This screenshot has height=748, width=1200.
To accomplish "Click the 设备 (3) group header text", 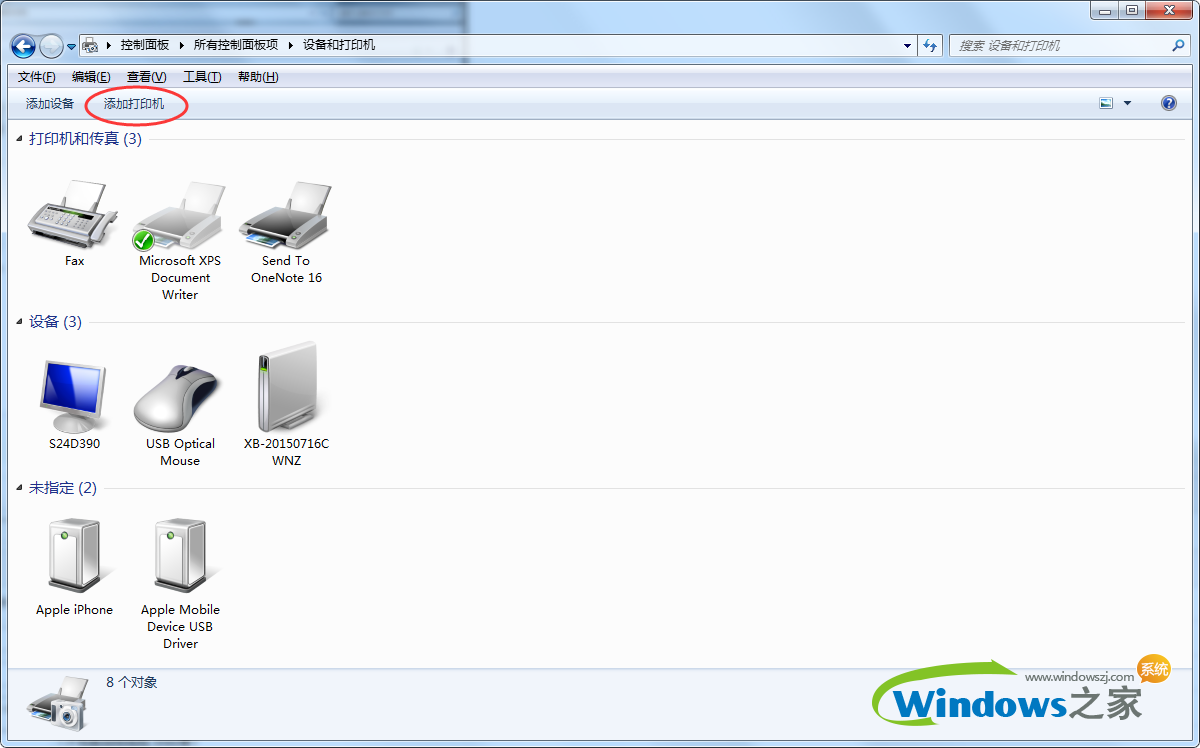I will 55,322.
